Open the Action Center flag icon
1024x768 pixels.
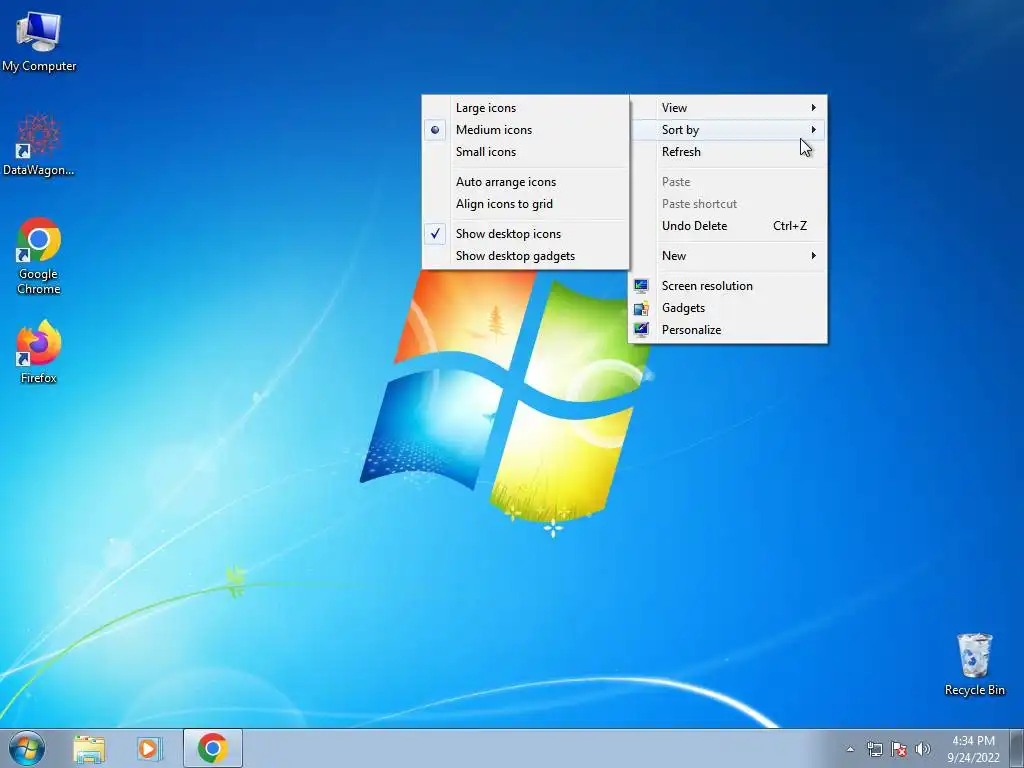tap(899, 749)
